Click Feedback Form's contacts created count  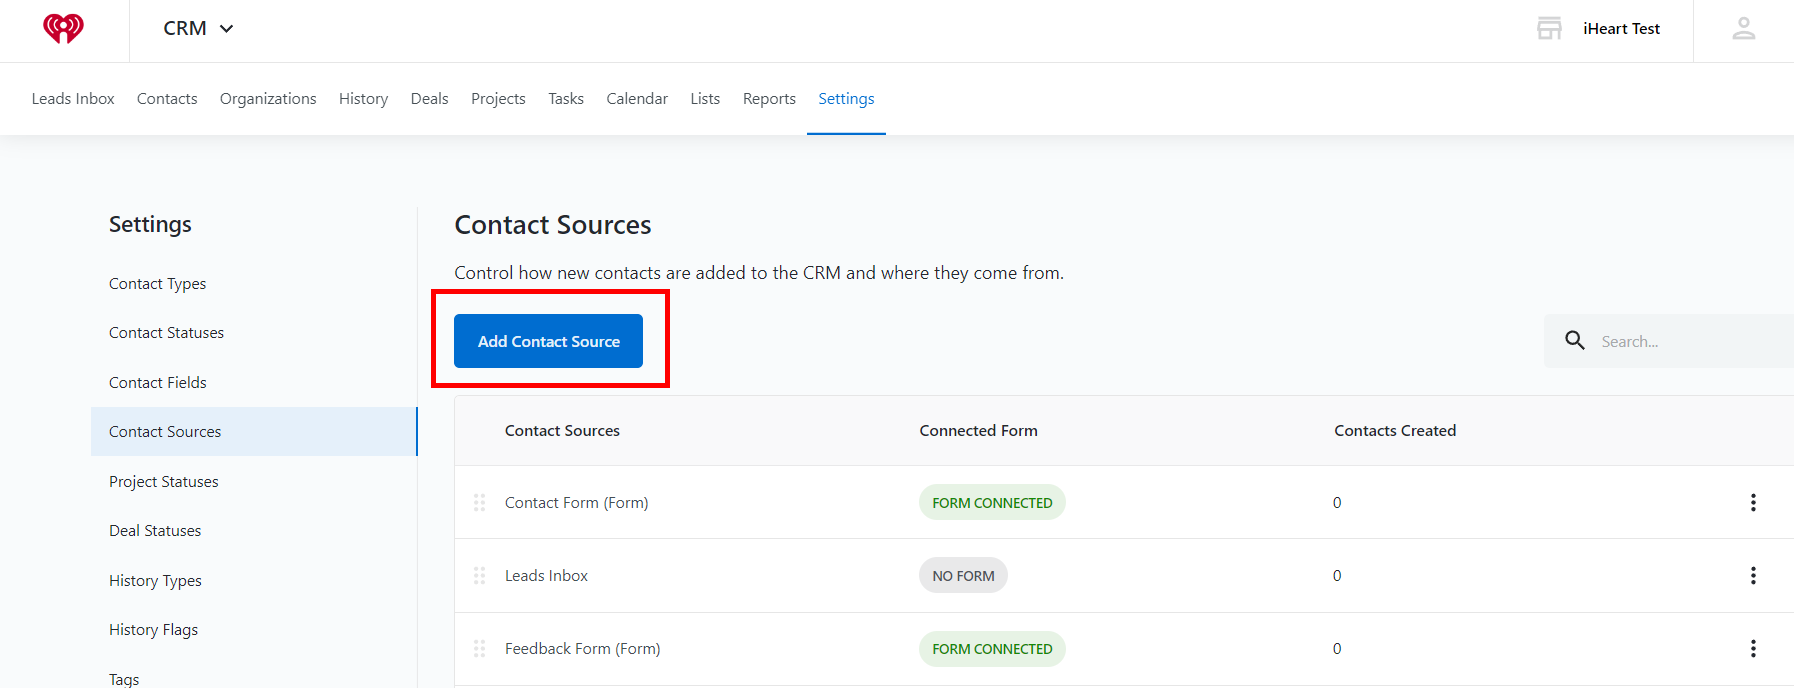pyautogui.click(x=1337, y=649)
